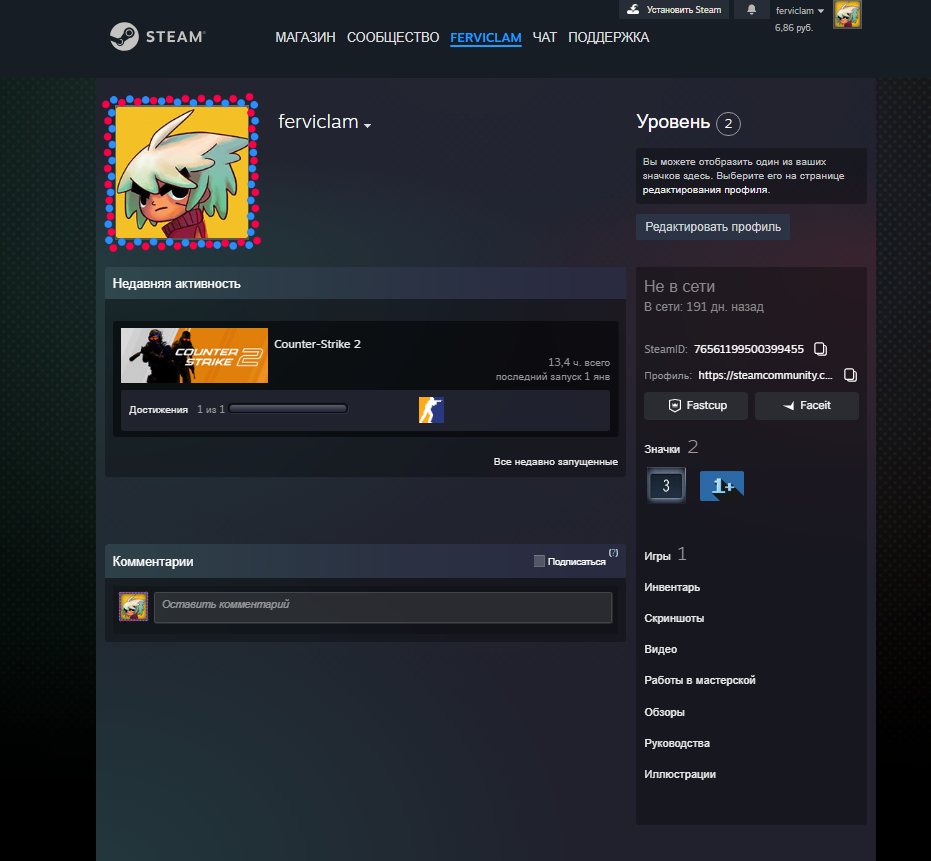
Task: Open the СООБЩЕСТВО menu
Action: 392,37
